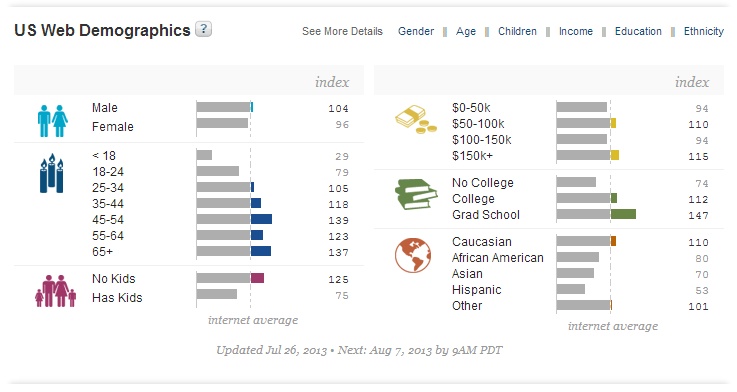Click the family with kids icon
The image size is (737, 392).
point(55,291)
